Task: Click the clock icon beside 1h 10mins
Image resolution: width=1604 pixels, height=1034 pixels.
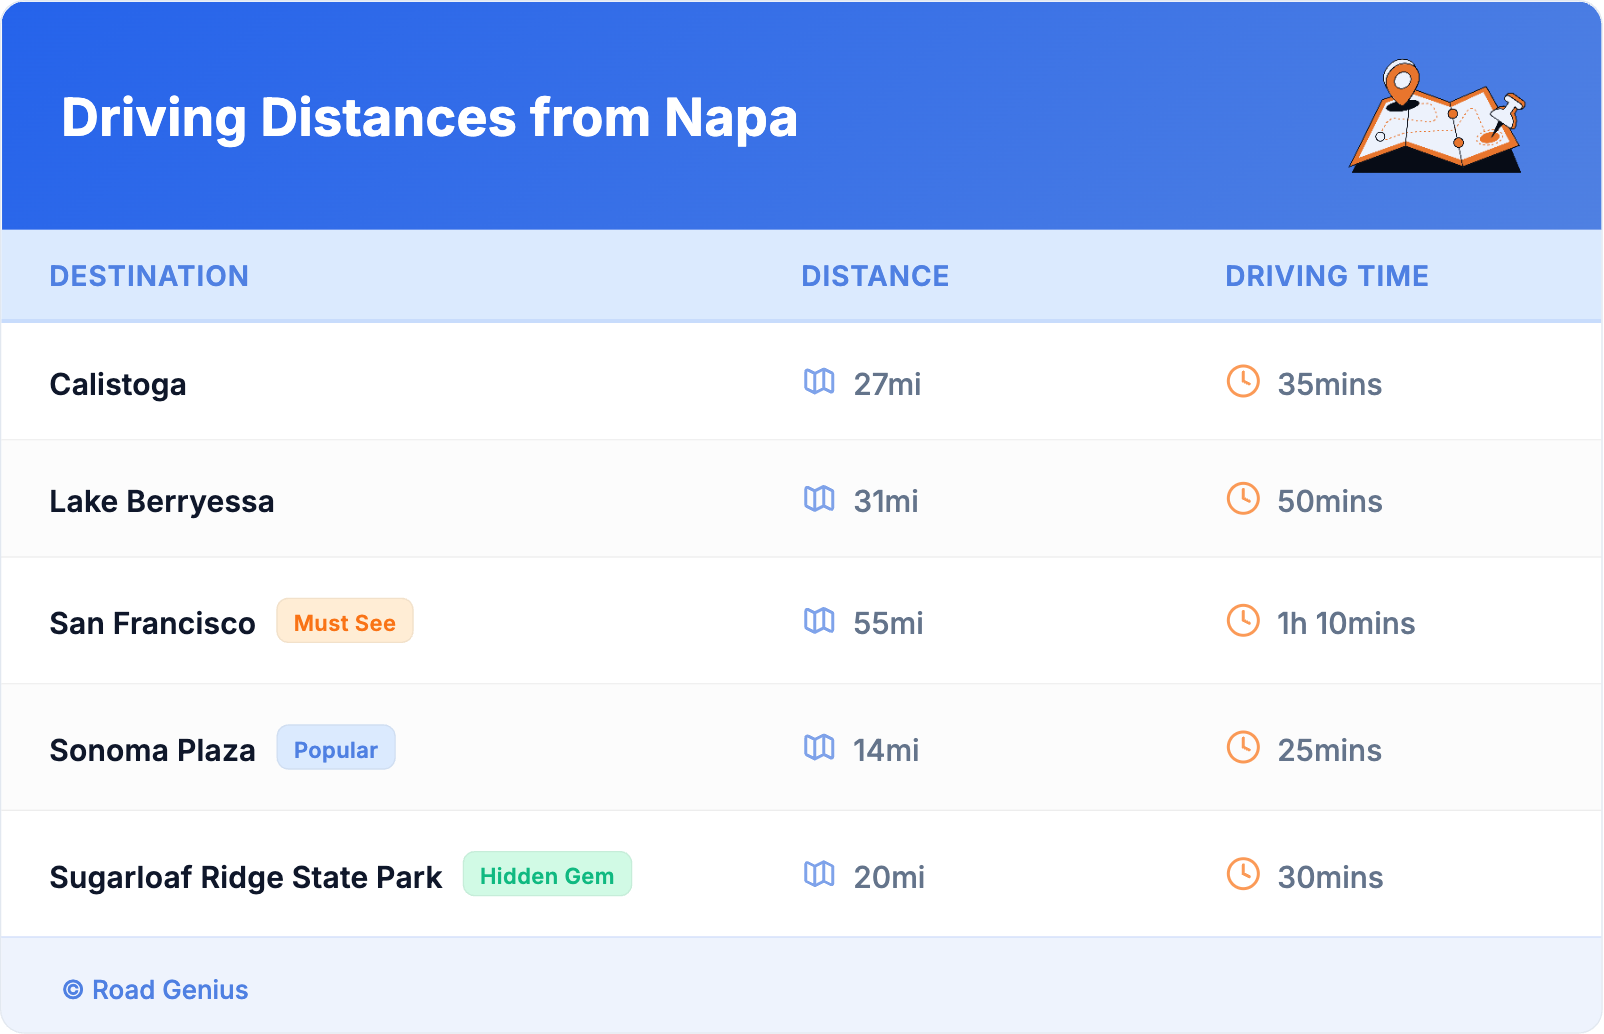Action: point(1243,621)
